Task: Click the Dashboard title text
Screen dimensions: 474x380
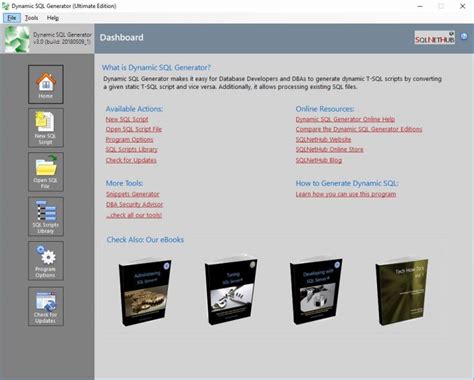Action: [x=122, y=38]
